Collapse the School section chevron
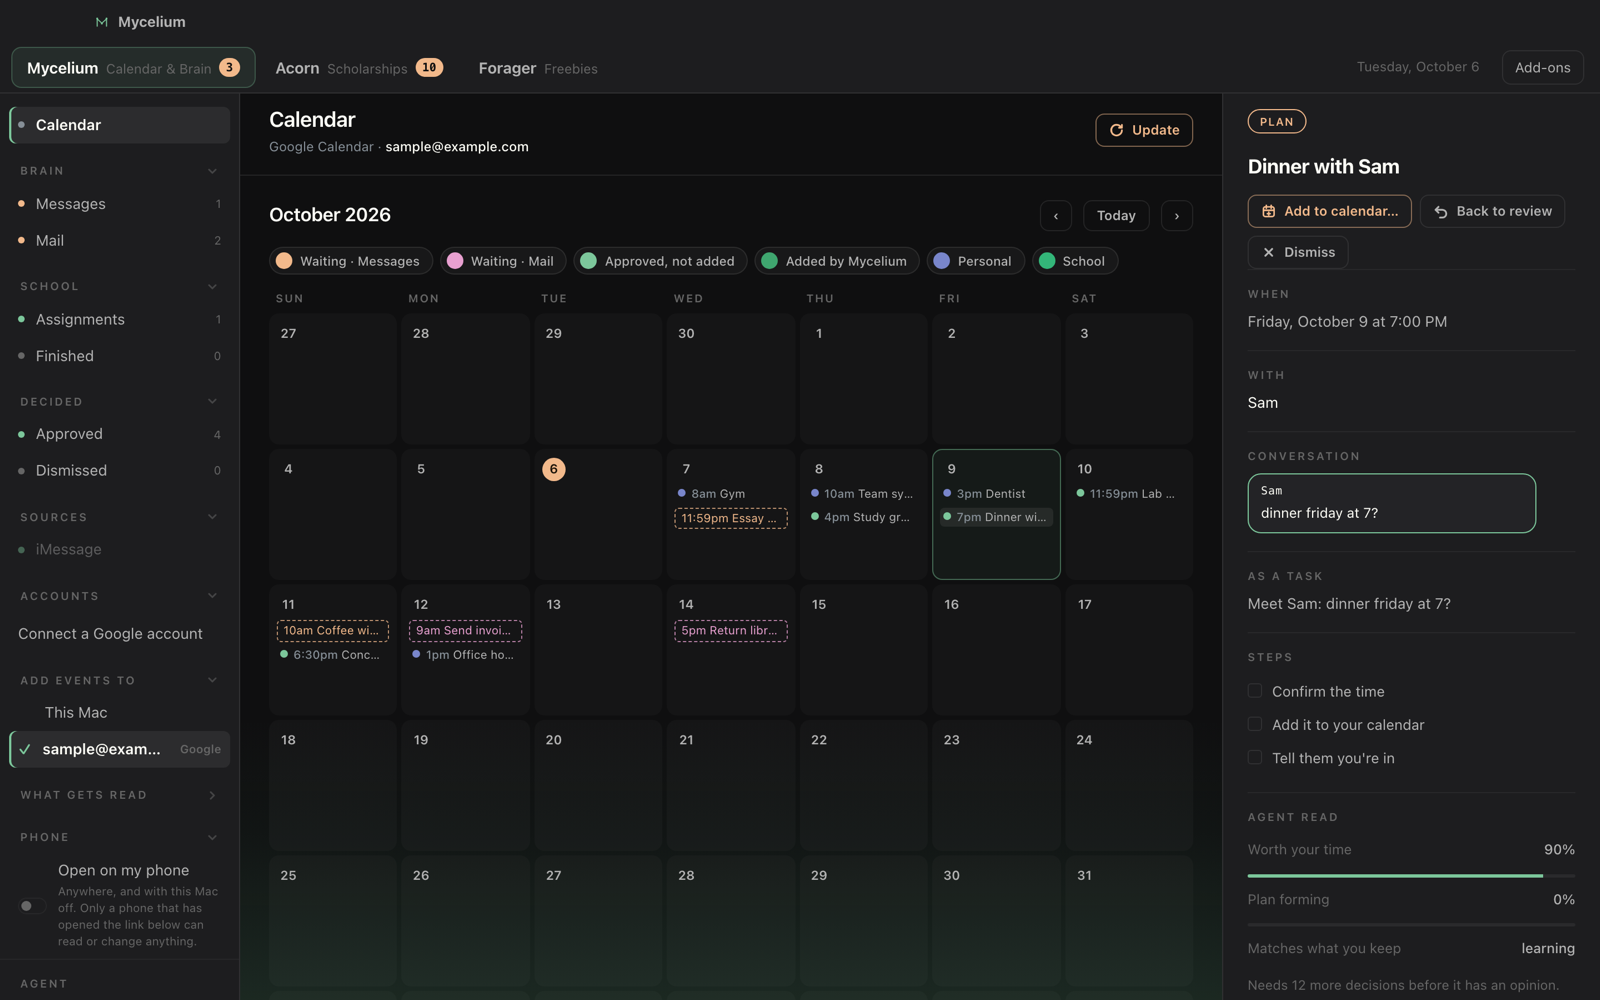1600x1000 pixels. [212, 286]
